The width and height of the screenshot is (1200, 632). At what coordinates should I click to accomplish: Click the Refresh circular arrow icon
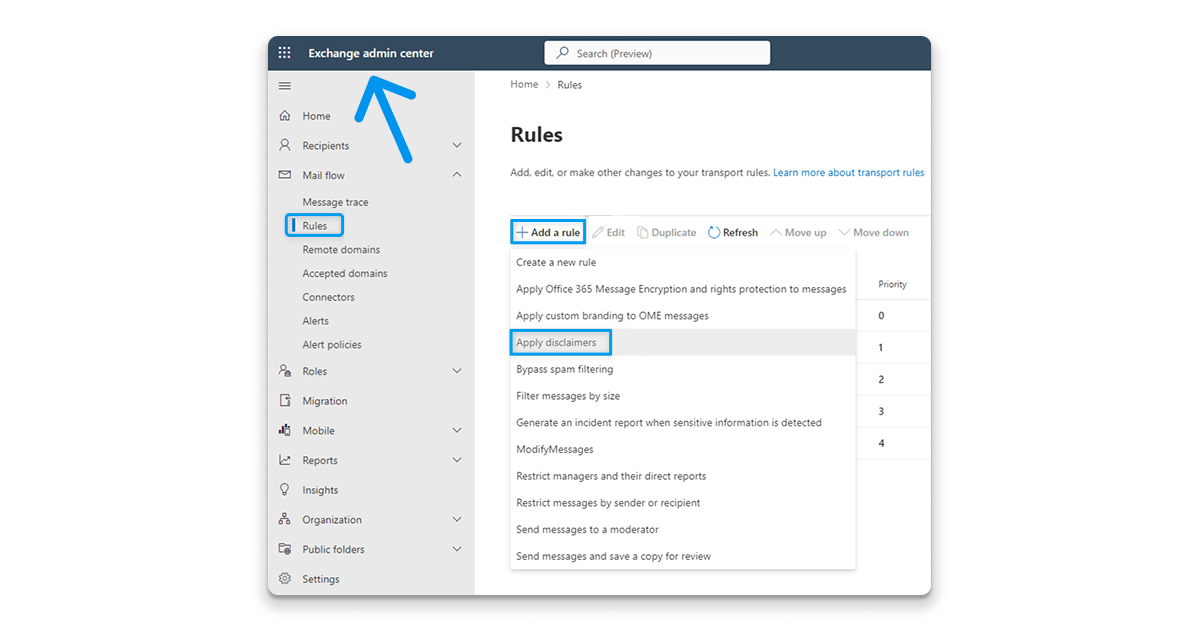click(x=714, y=233)
